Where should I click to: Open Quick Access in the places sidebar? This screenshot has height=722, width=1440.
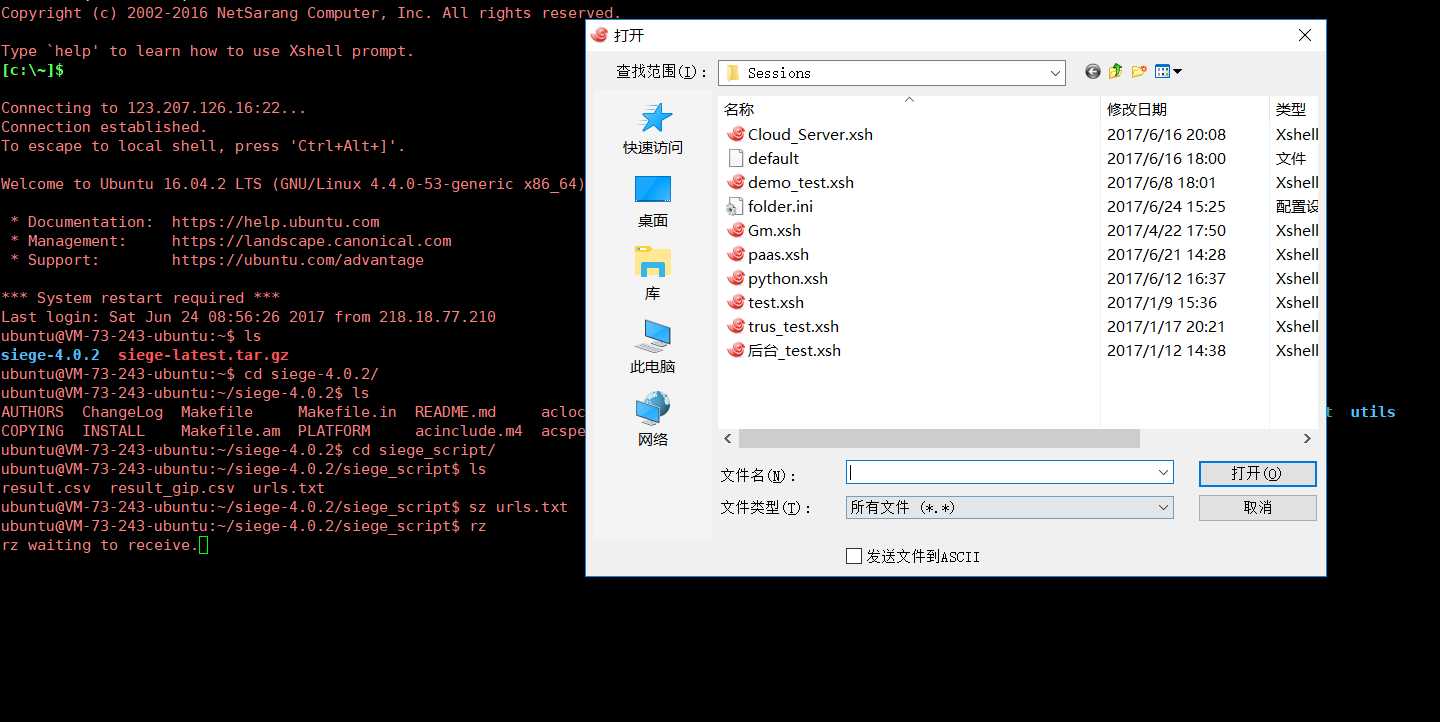[653, 129]
